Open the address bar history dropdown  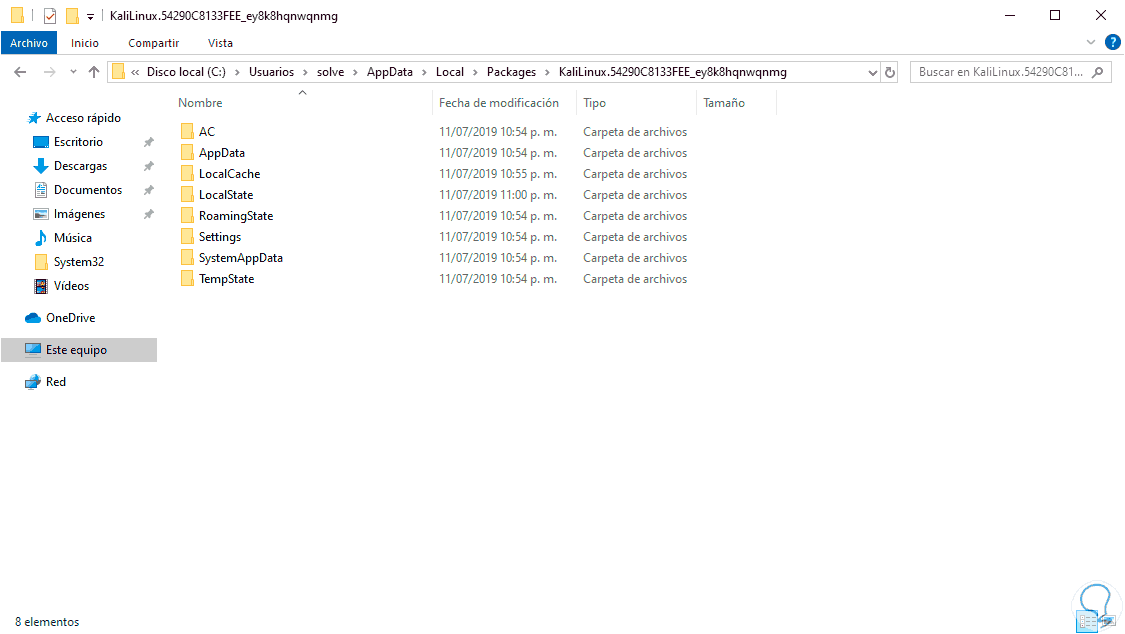(x=872, y=72)
